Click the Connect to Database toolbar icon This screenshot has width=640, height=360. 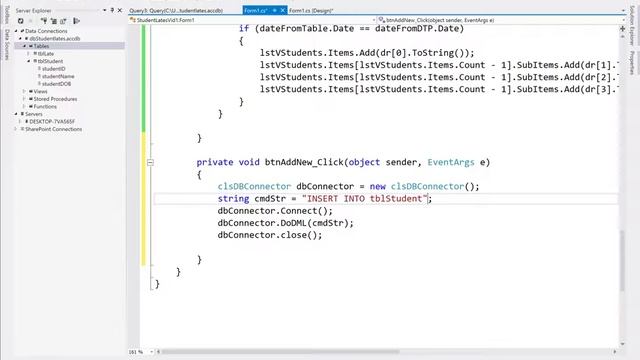44,21
